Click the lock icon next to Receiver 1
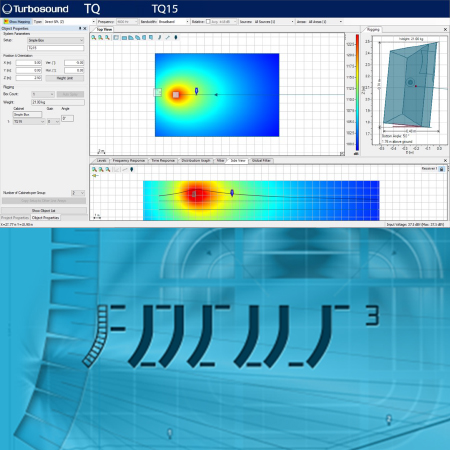The image size is (450, 450). [x=441, y=169]
